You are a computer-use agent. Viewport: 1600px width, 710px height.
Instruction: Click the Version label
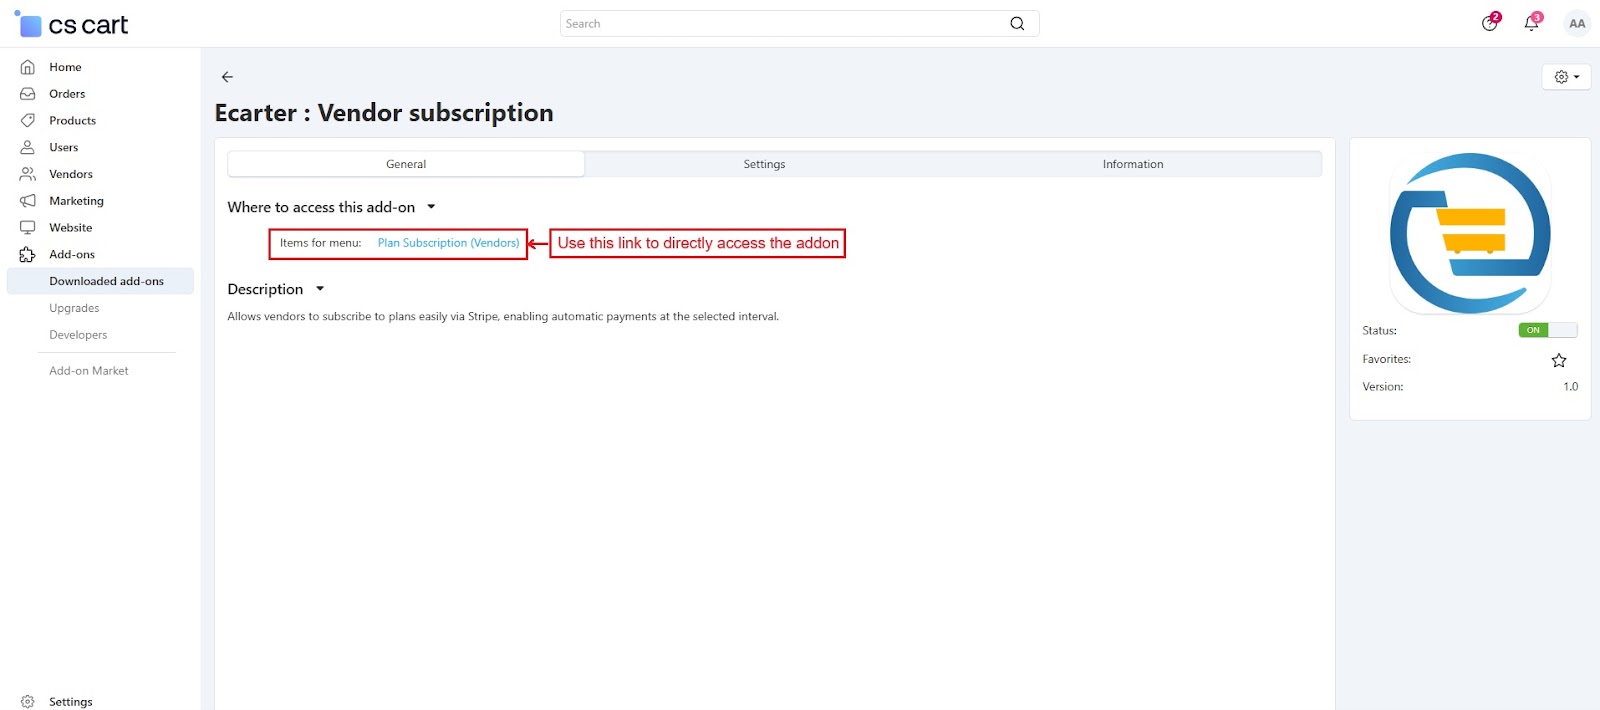[1382, 387]
